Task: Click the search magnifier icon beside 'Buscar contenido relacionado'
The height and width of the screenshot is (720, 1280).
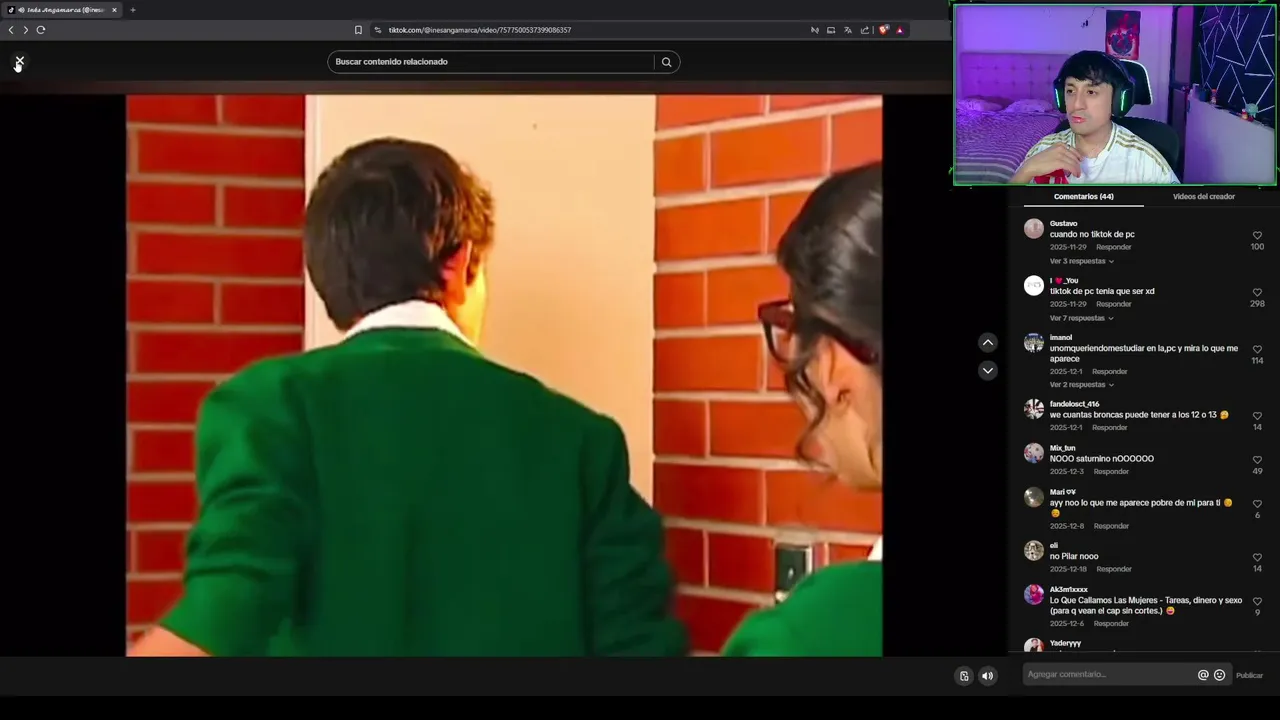Action: point(666,62)
